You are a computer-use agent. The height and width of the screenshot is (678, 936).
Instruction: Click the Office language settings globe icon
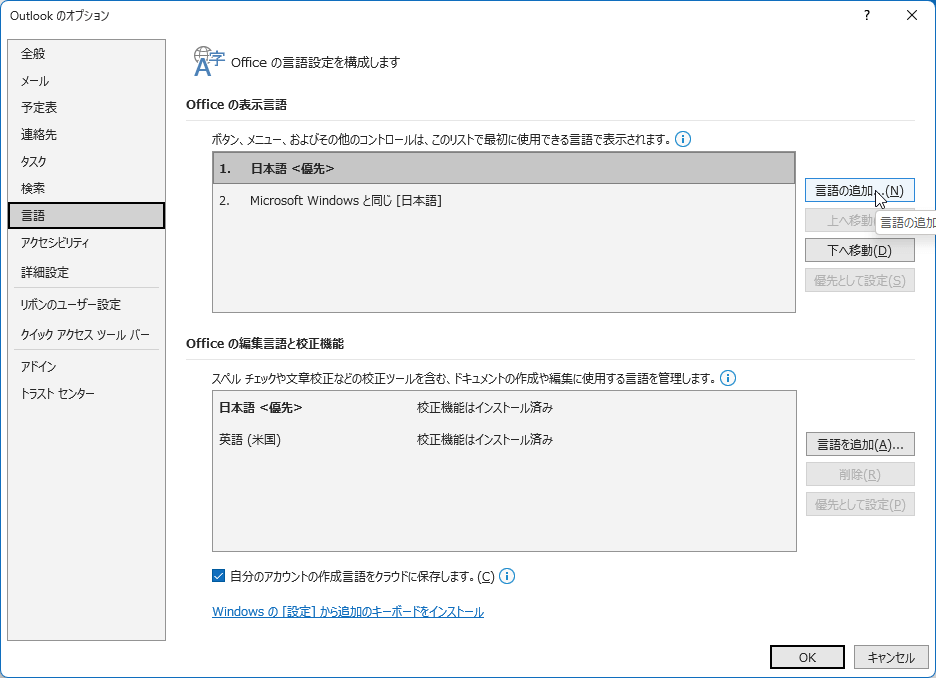tap(208, 61)
